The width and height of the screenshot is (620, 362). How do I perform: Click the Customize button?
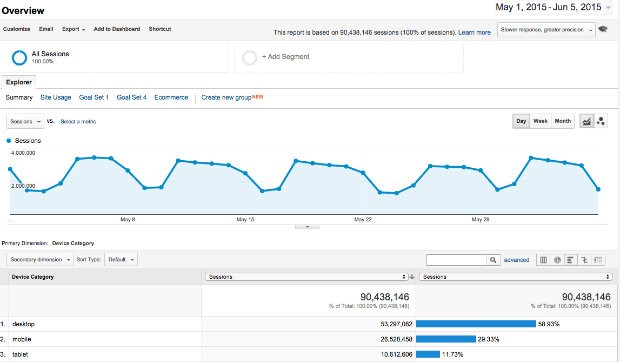(16, 29)
